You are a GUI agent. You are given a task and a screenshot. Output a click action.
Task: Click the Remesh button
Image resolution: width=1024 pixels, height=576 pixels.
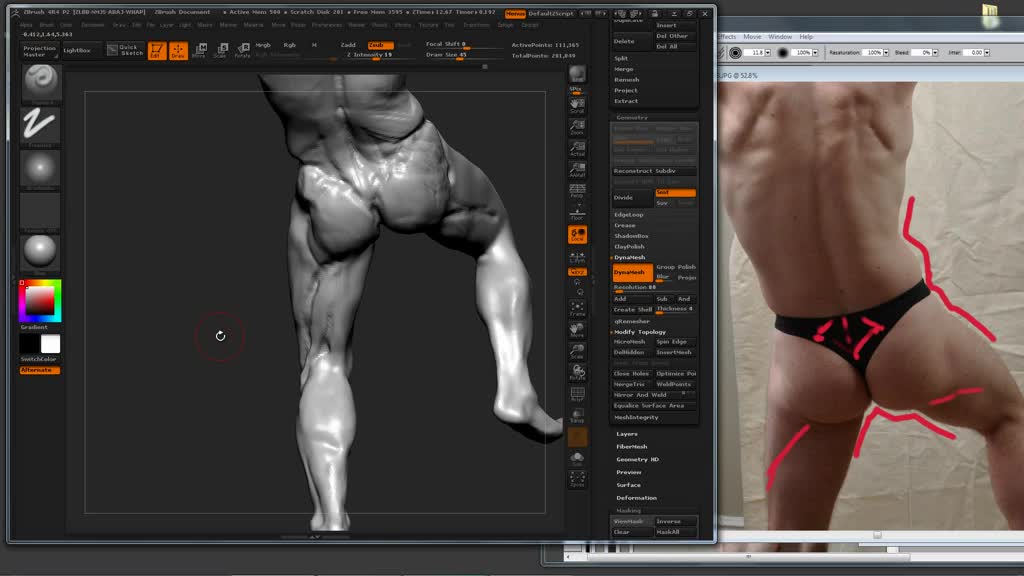627,80
